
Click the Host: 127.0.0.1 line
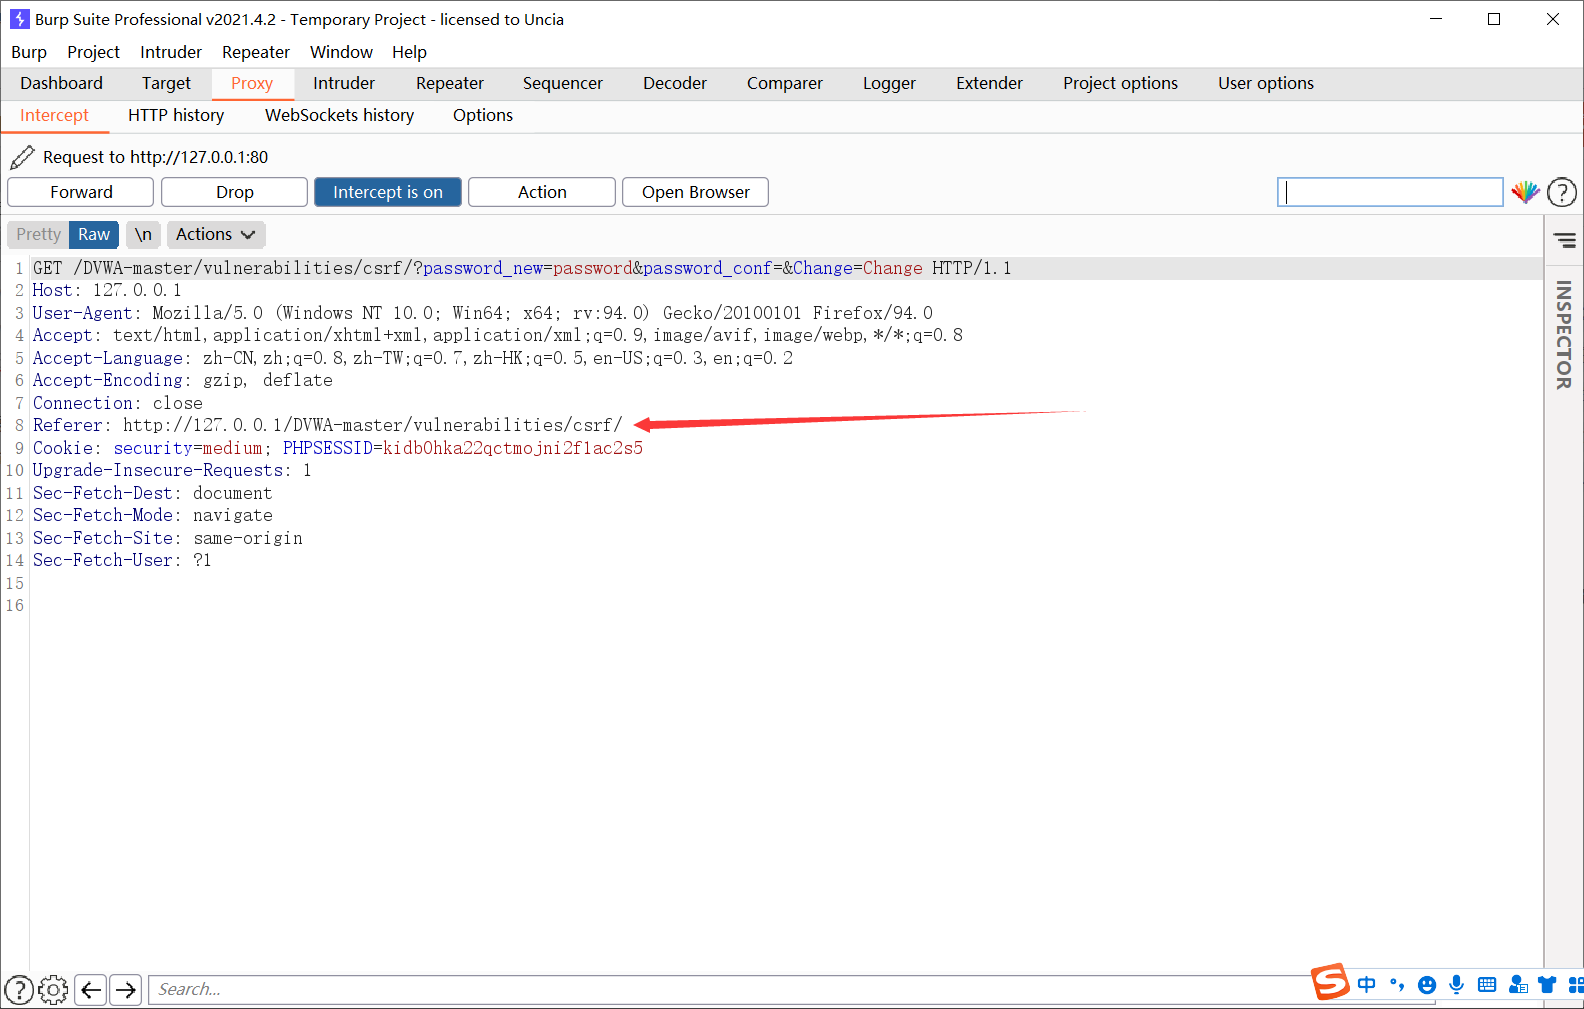107,290
